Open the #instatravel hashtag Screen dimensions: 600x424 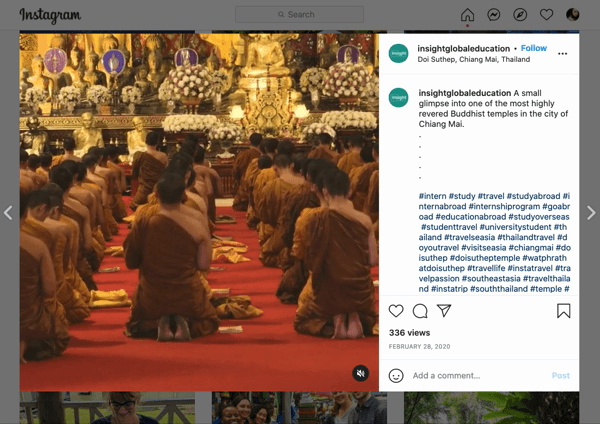coord(530,268)
